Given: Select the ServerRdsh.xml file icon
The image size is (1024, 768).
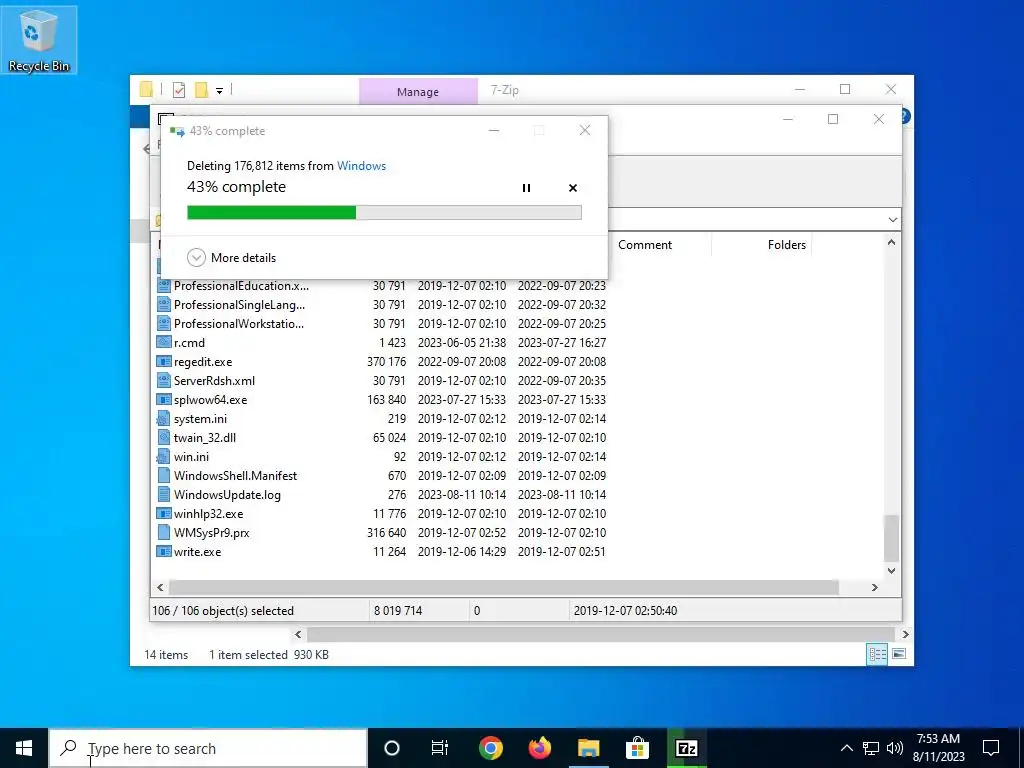Looking at the screenshot, I should (163, 381).
